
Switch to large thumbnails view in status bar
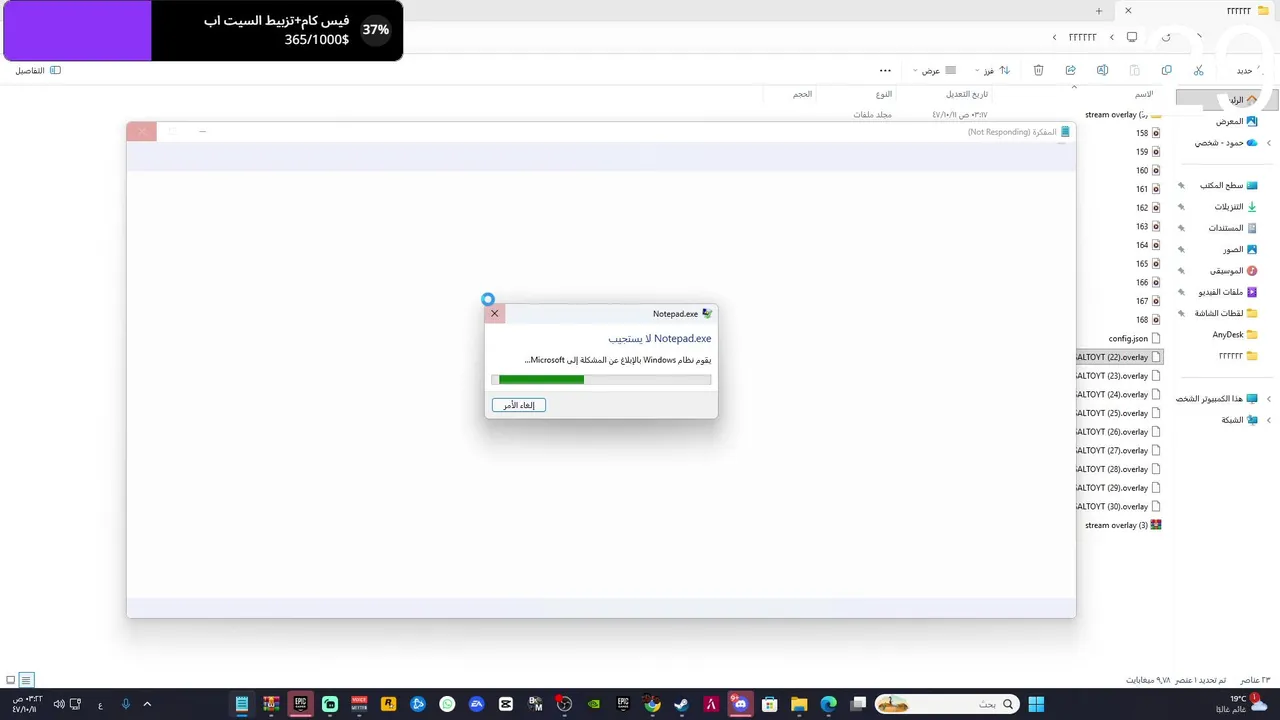(11, 680)
